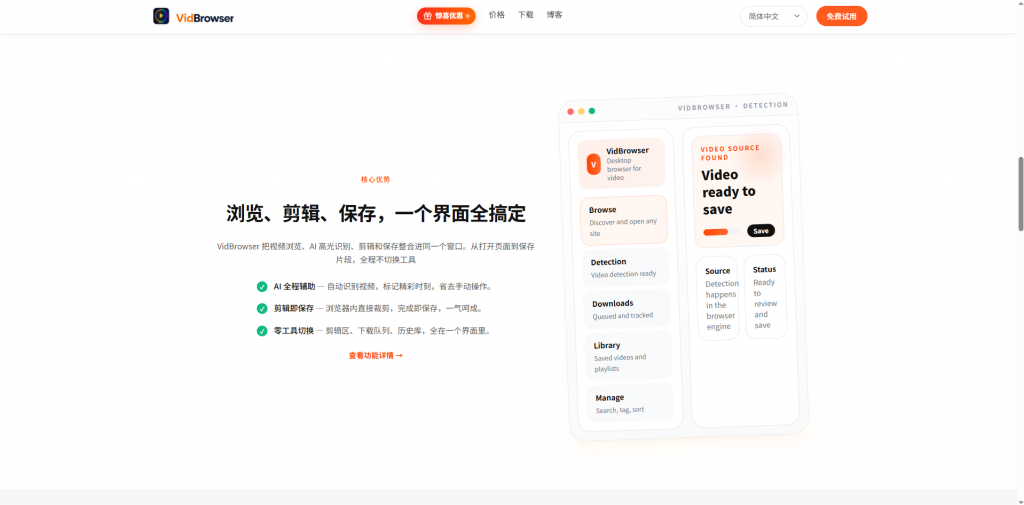Go to the 价格 menu item
This screenshot has width=1024, height=505.
[496, 15]
